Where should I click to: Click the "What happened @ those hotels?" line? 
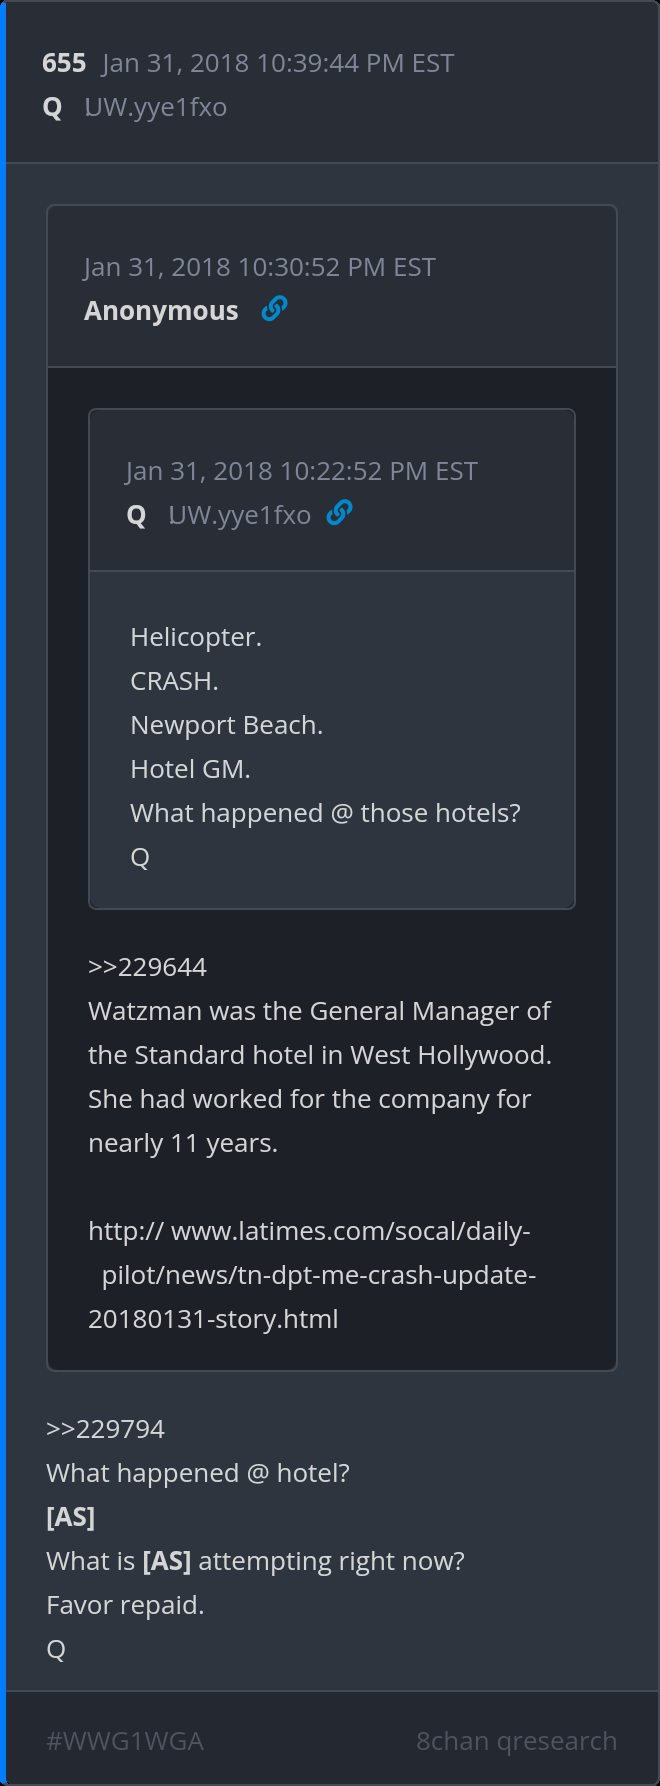tap(325, 813)
